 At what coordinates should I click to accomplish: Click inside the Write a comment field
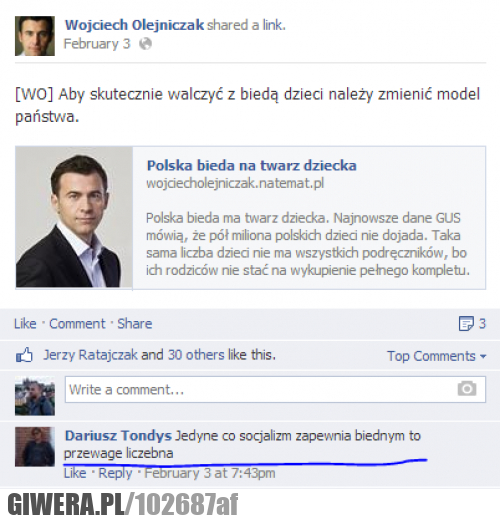pyautogui.click(x=275, y=389)
